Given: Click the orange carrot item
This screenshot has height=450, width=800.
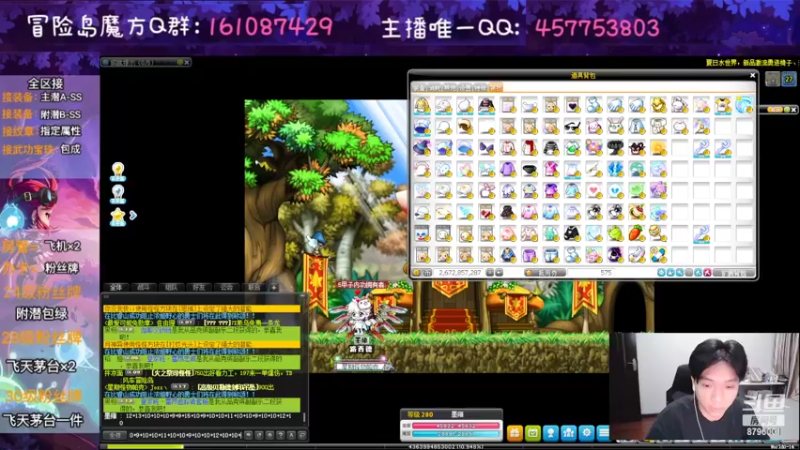Looking at the screenshot, I should click(637, 234).
